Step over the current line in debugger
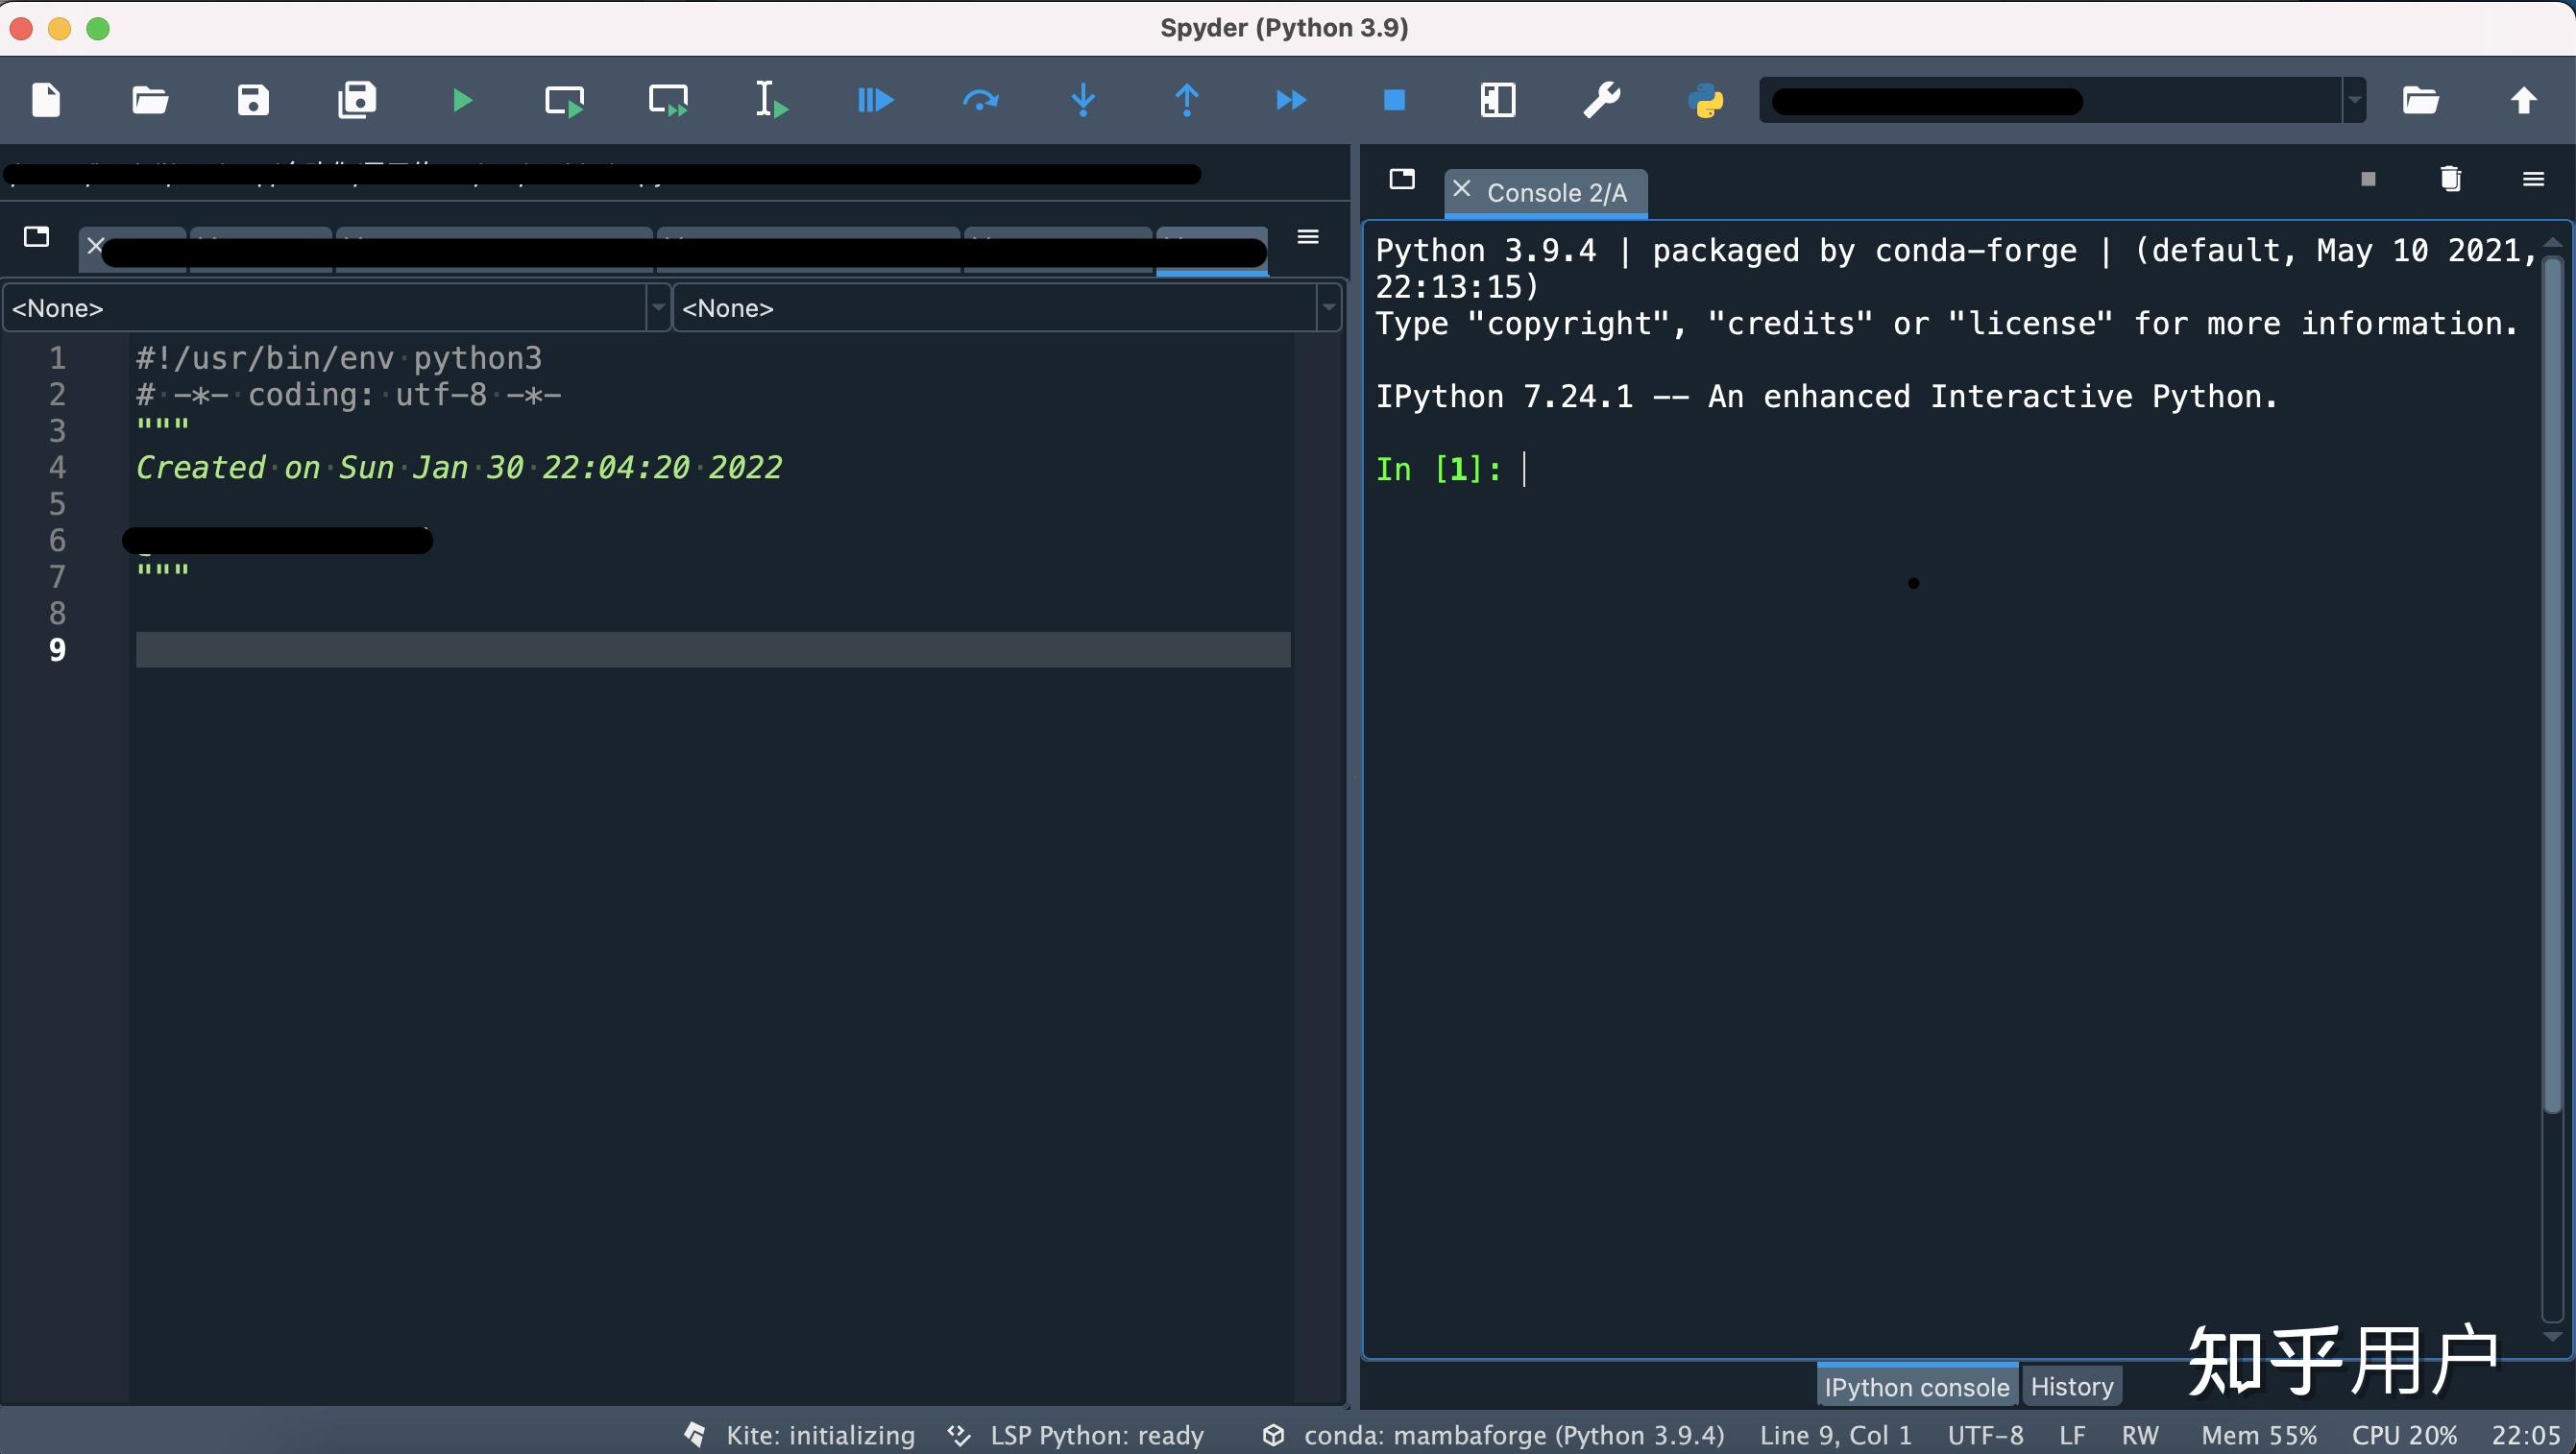The height and width of the screenshot is (1454, 2576). tap(980, 100)
